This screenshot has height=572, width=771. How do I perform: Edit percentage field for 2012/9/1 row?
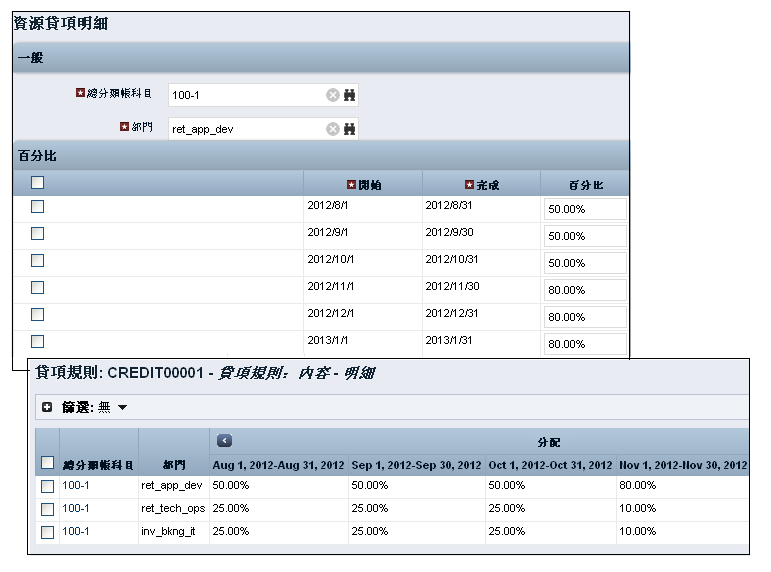point(585,236)
